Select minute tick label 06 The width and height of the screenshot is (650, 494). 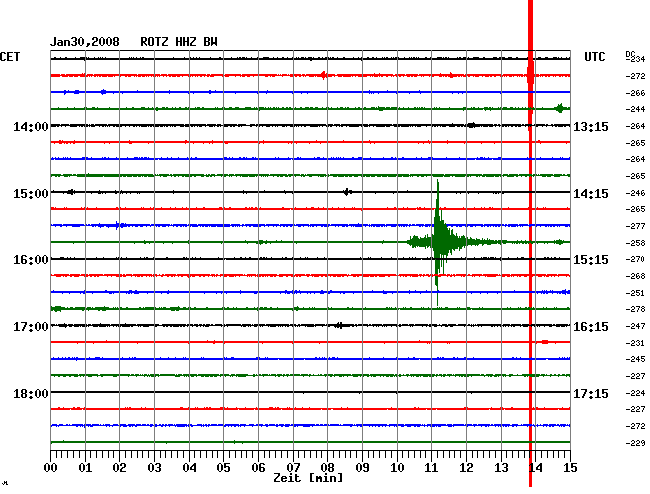(x=258, y=468)
